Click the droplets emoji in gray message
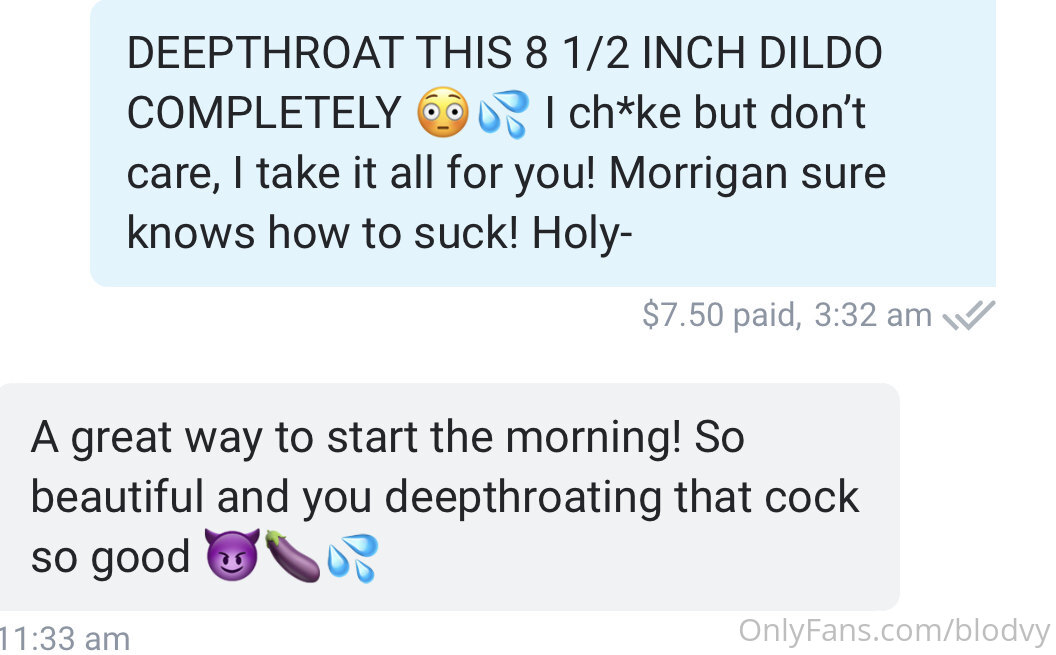1056x655 pixels. point(353,557)
